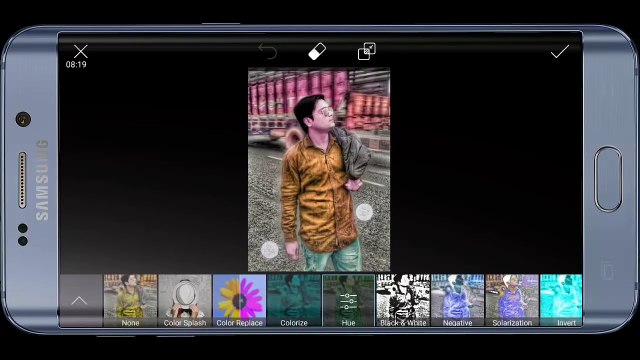Viewport: 640px width, 360px height.
Task: Toggle the compare original overlay icon
Action: coord(367,51)
